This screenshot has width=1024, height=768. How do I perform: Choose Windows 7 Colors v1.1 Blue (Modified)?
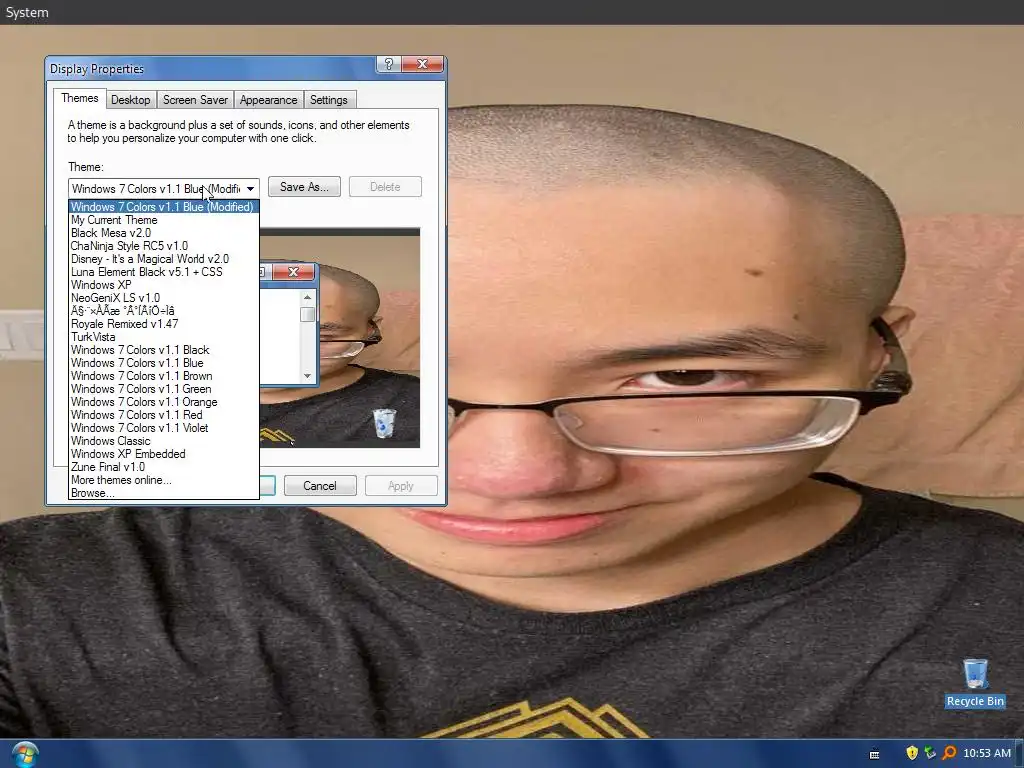(x=163, y=207)
